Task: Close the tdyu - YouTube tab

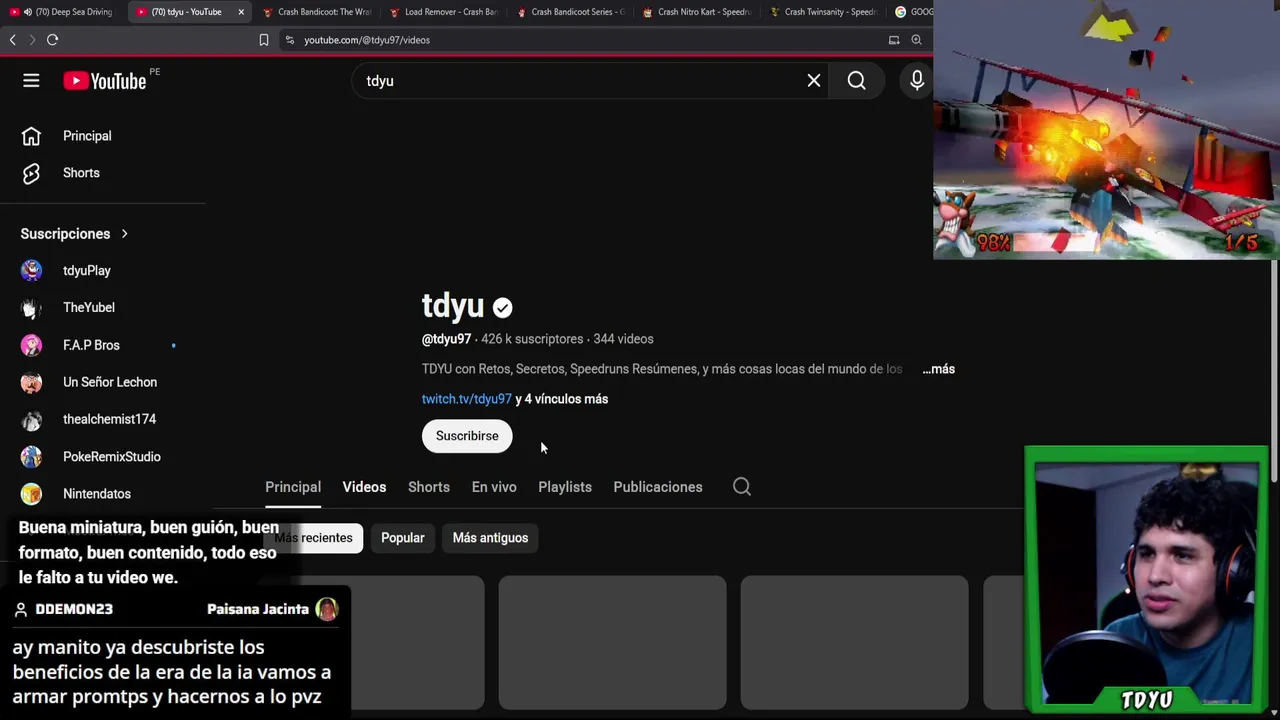Action: (241, 12)
